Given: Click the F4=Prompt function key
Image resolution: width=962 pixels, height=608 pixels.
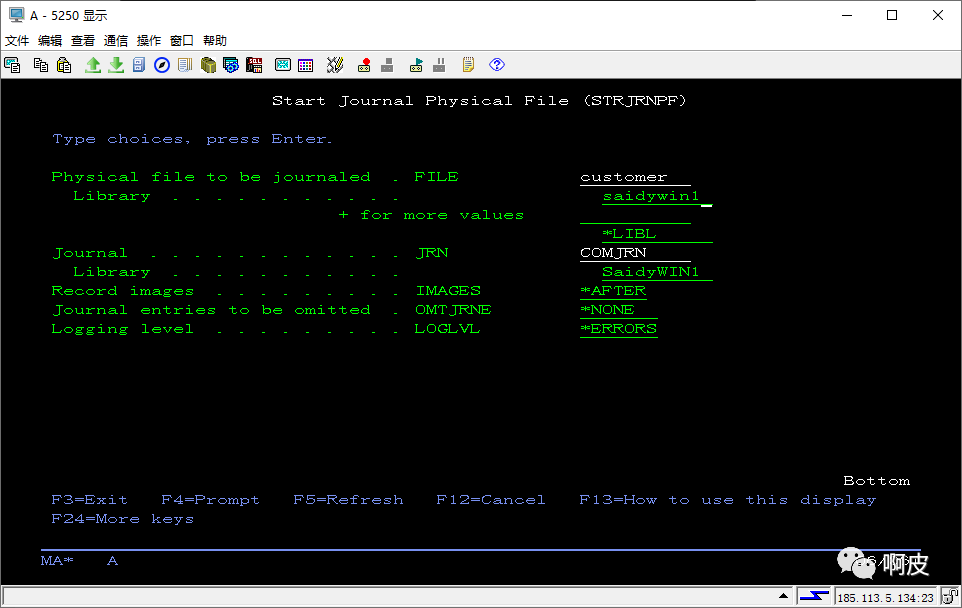Looking at the screenshot, I should click(x=210, y=500).
